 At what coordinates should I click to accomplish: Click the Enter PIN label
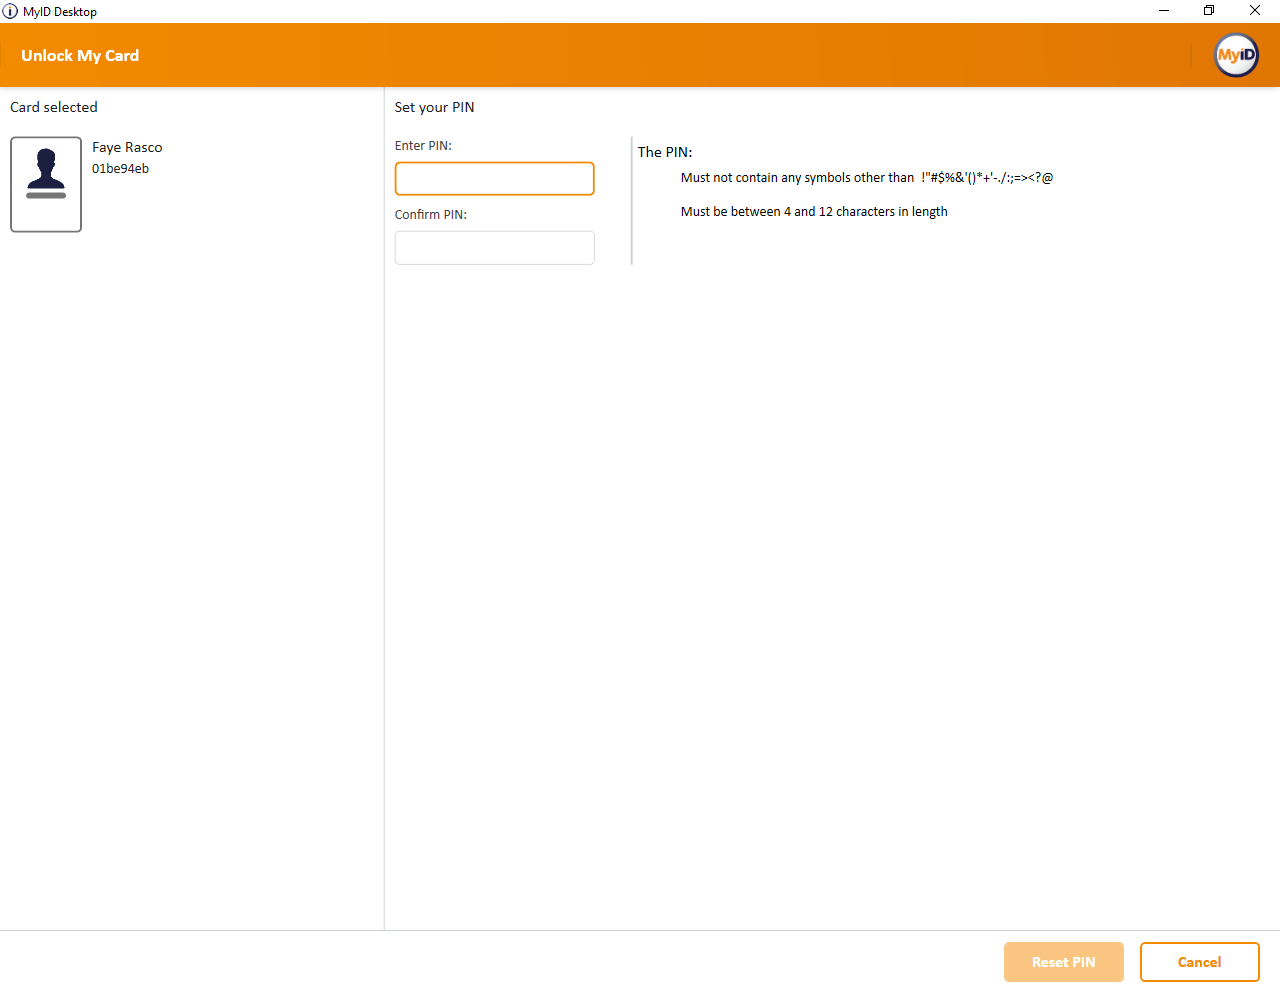pyautogui.click(x=423, y=146)
